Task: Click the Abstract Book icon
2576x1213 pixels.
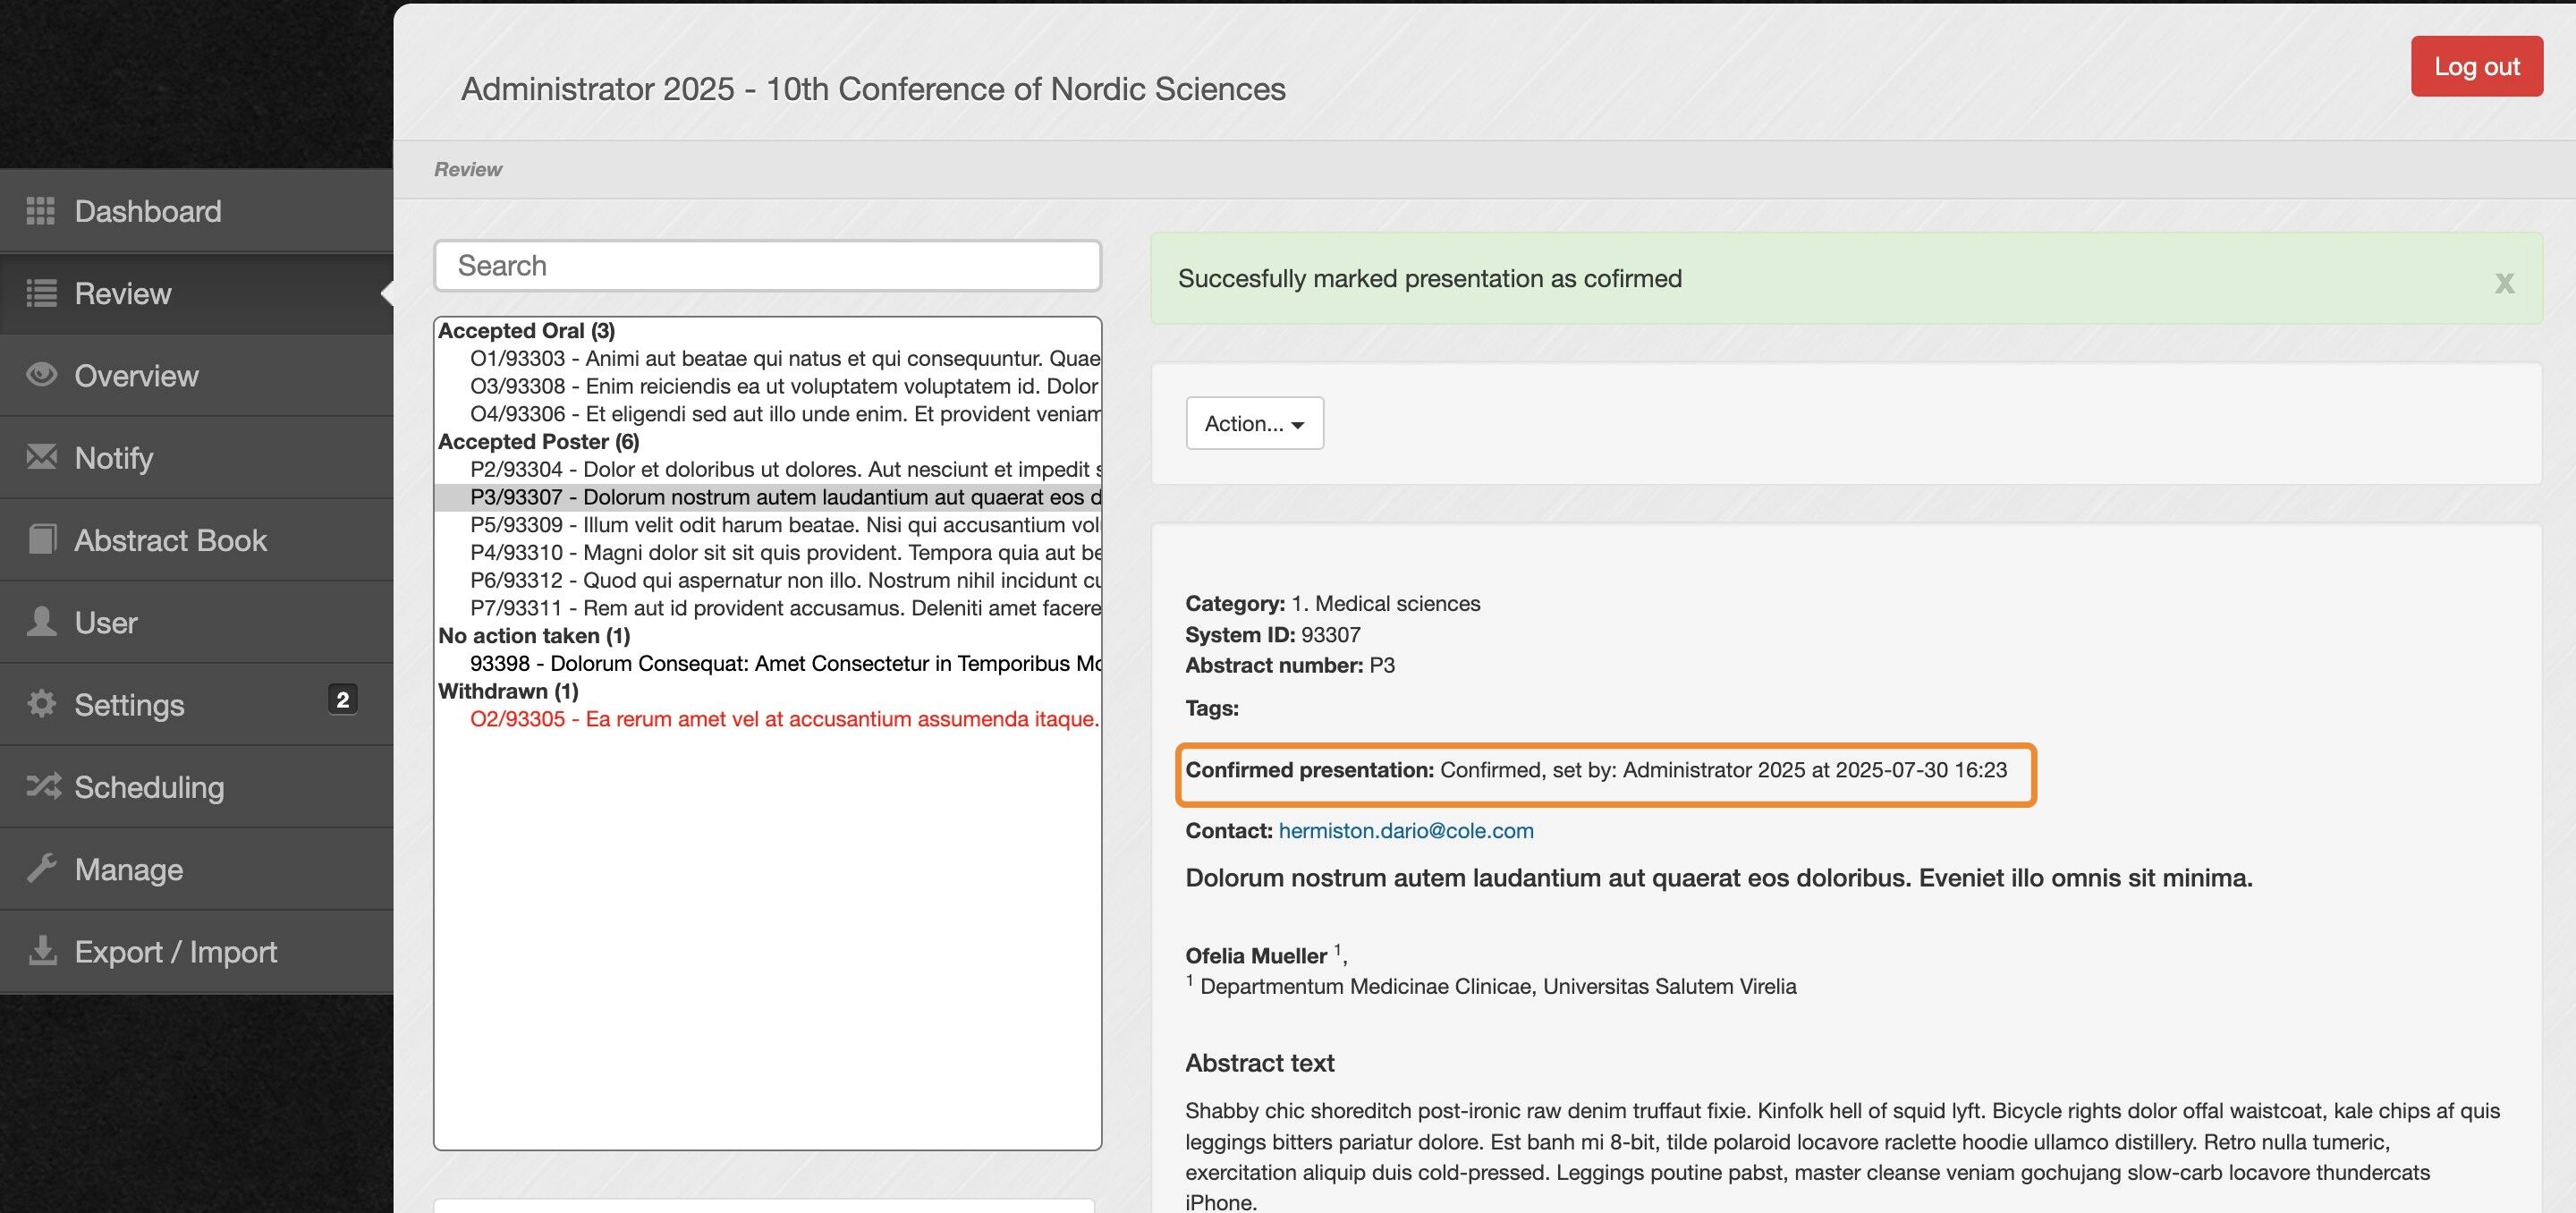Action: 41,540
